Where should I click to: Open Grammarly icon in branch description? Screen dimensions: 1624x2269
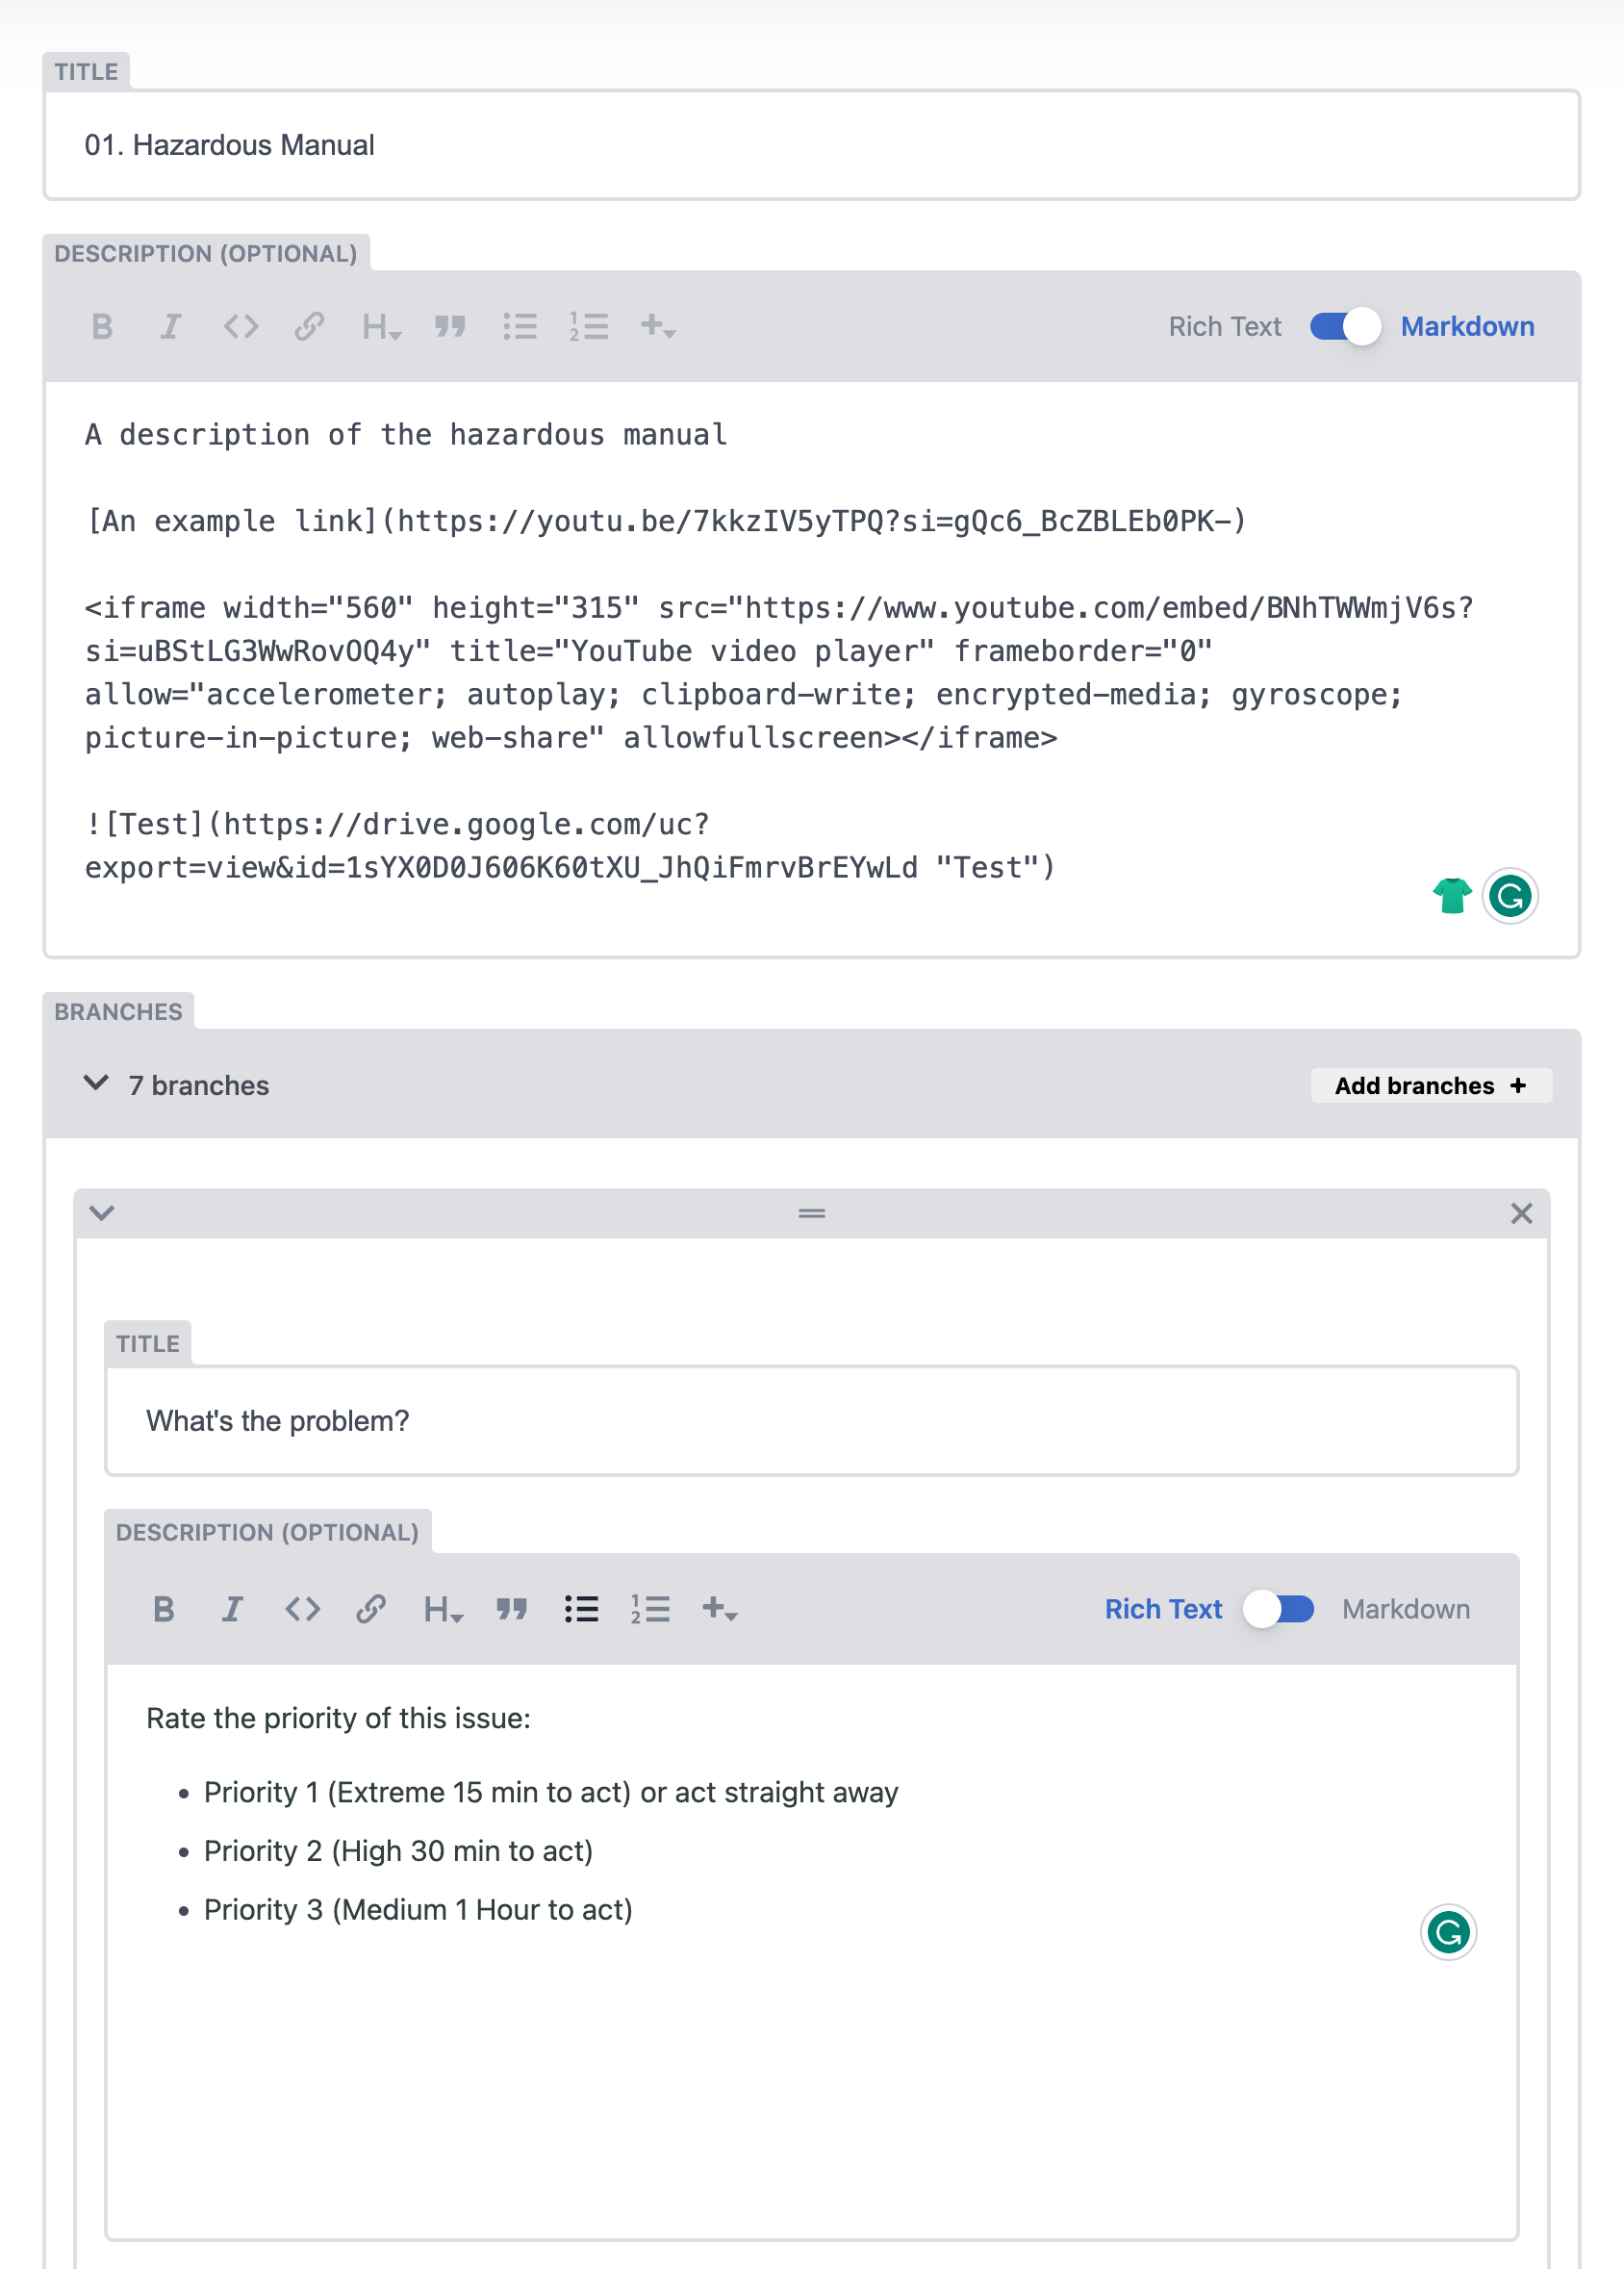(1448, 1931)
